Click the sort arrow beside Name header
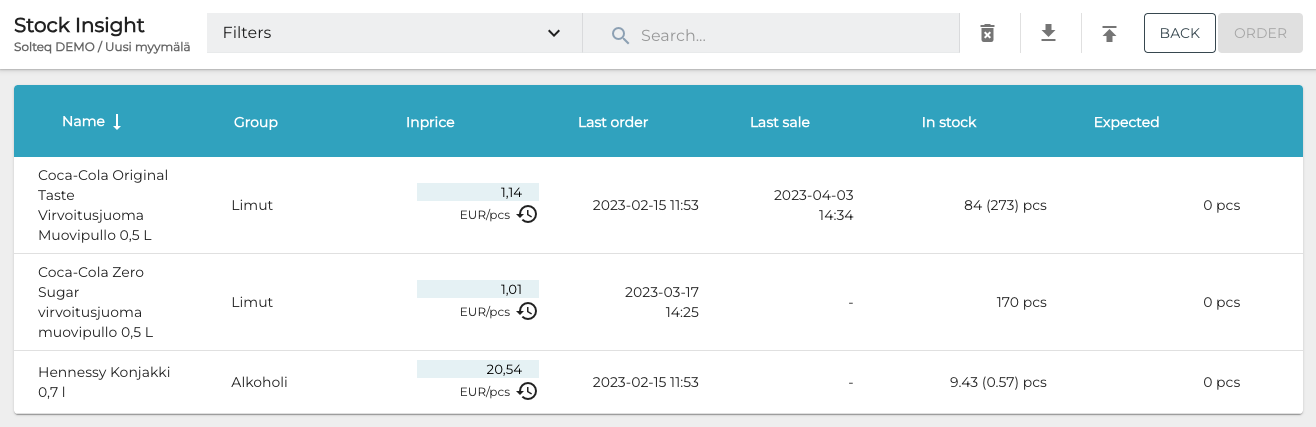This screenshot has height=427, width=1316. (x=117, y=122)
